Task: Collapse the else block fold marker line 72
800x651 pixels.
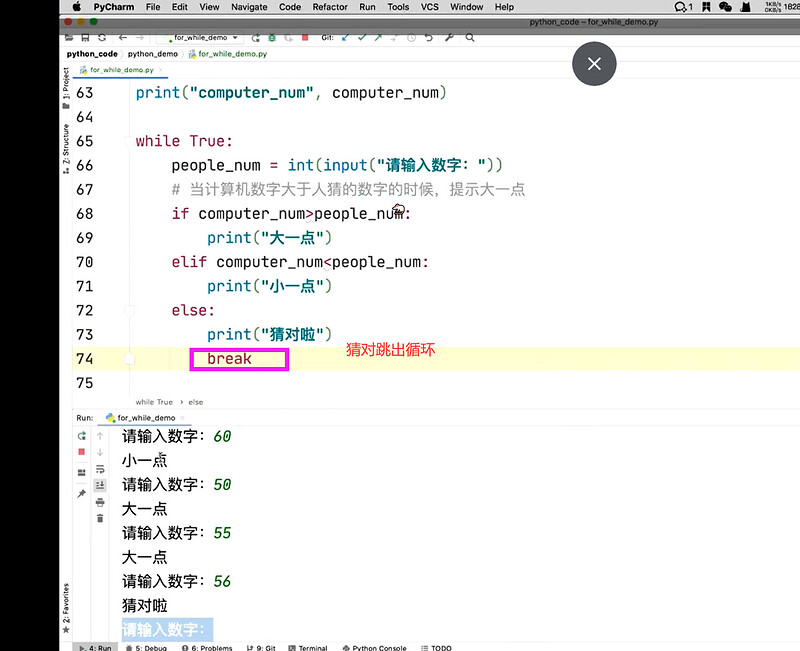Action: [x=129, y=311]
